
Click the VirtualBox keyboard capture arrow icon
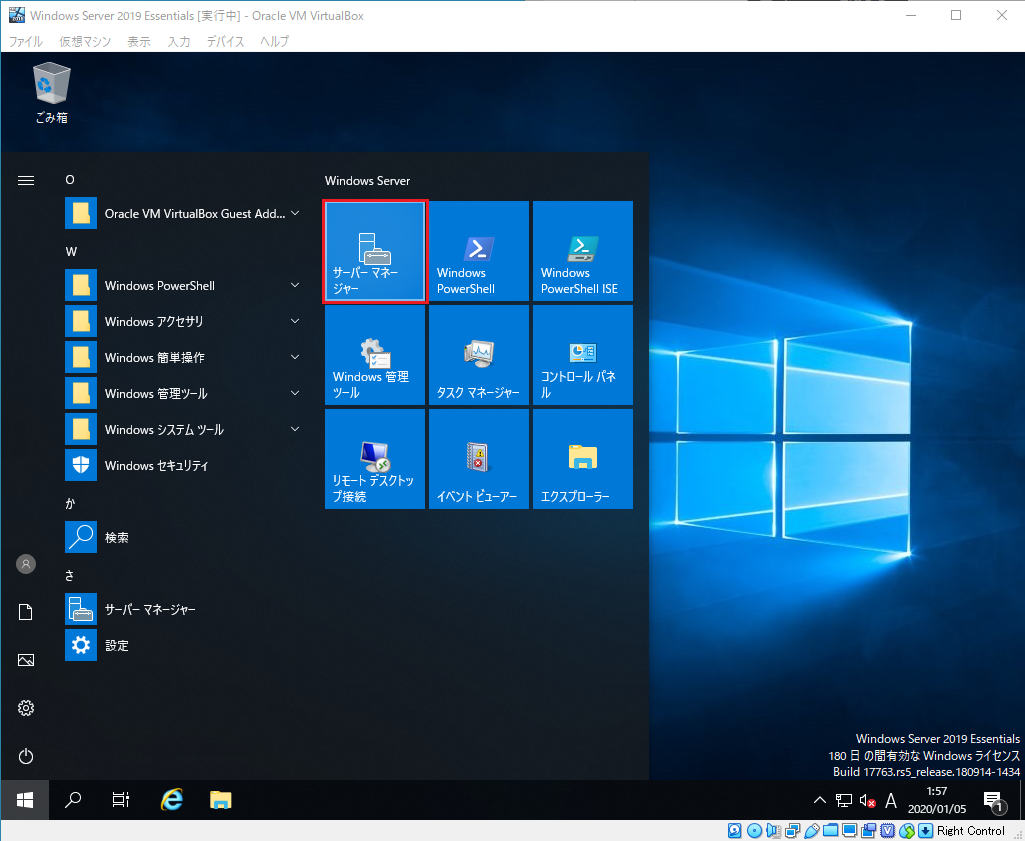pyautogui.click(x=926, y=831)
